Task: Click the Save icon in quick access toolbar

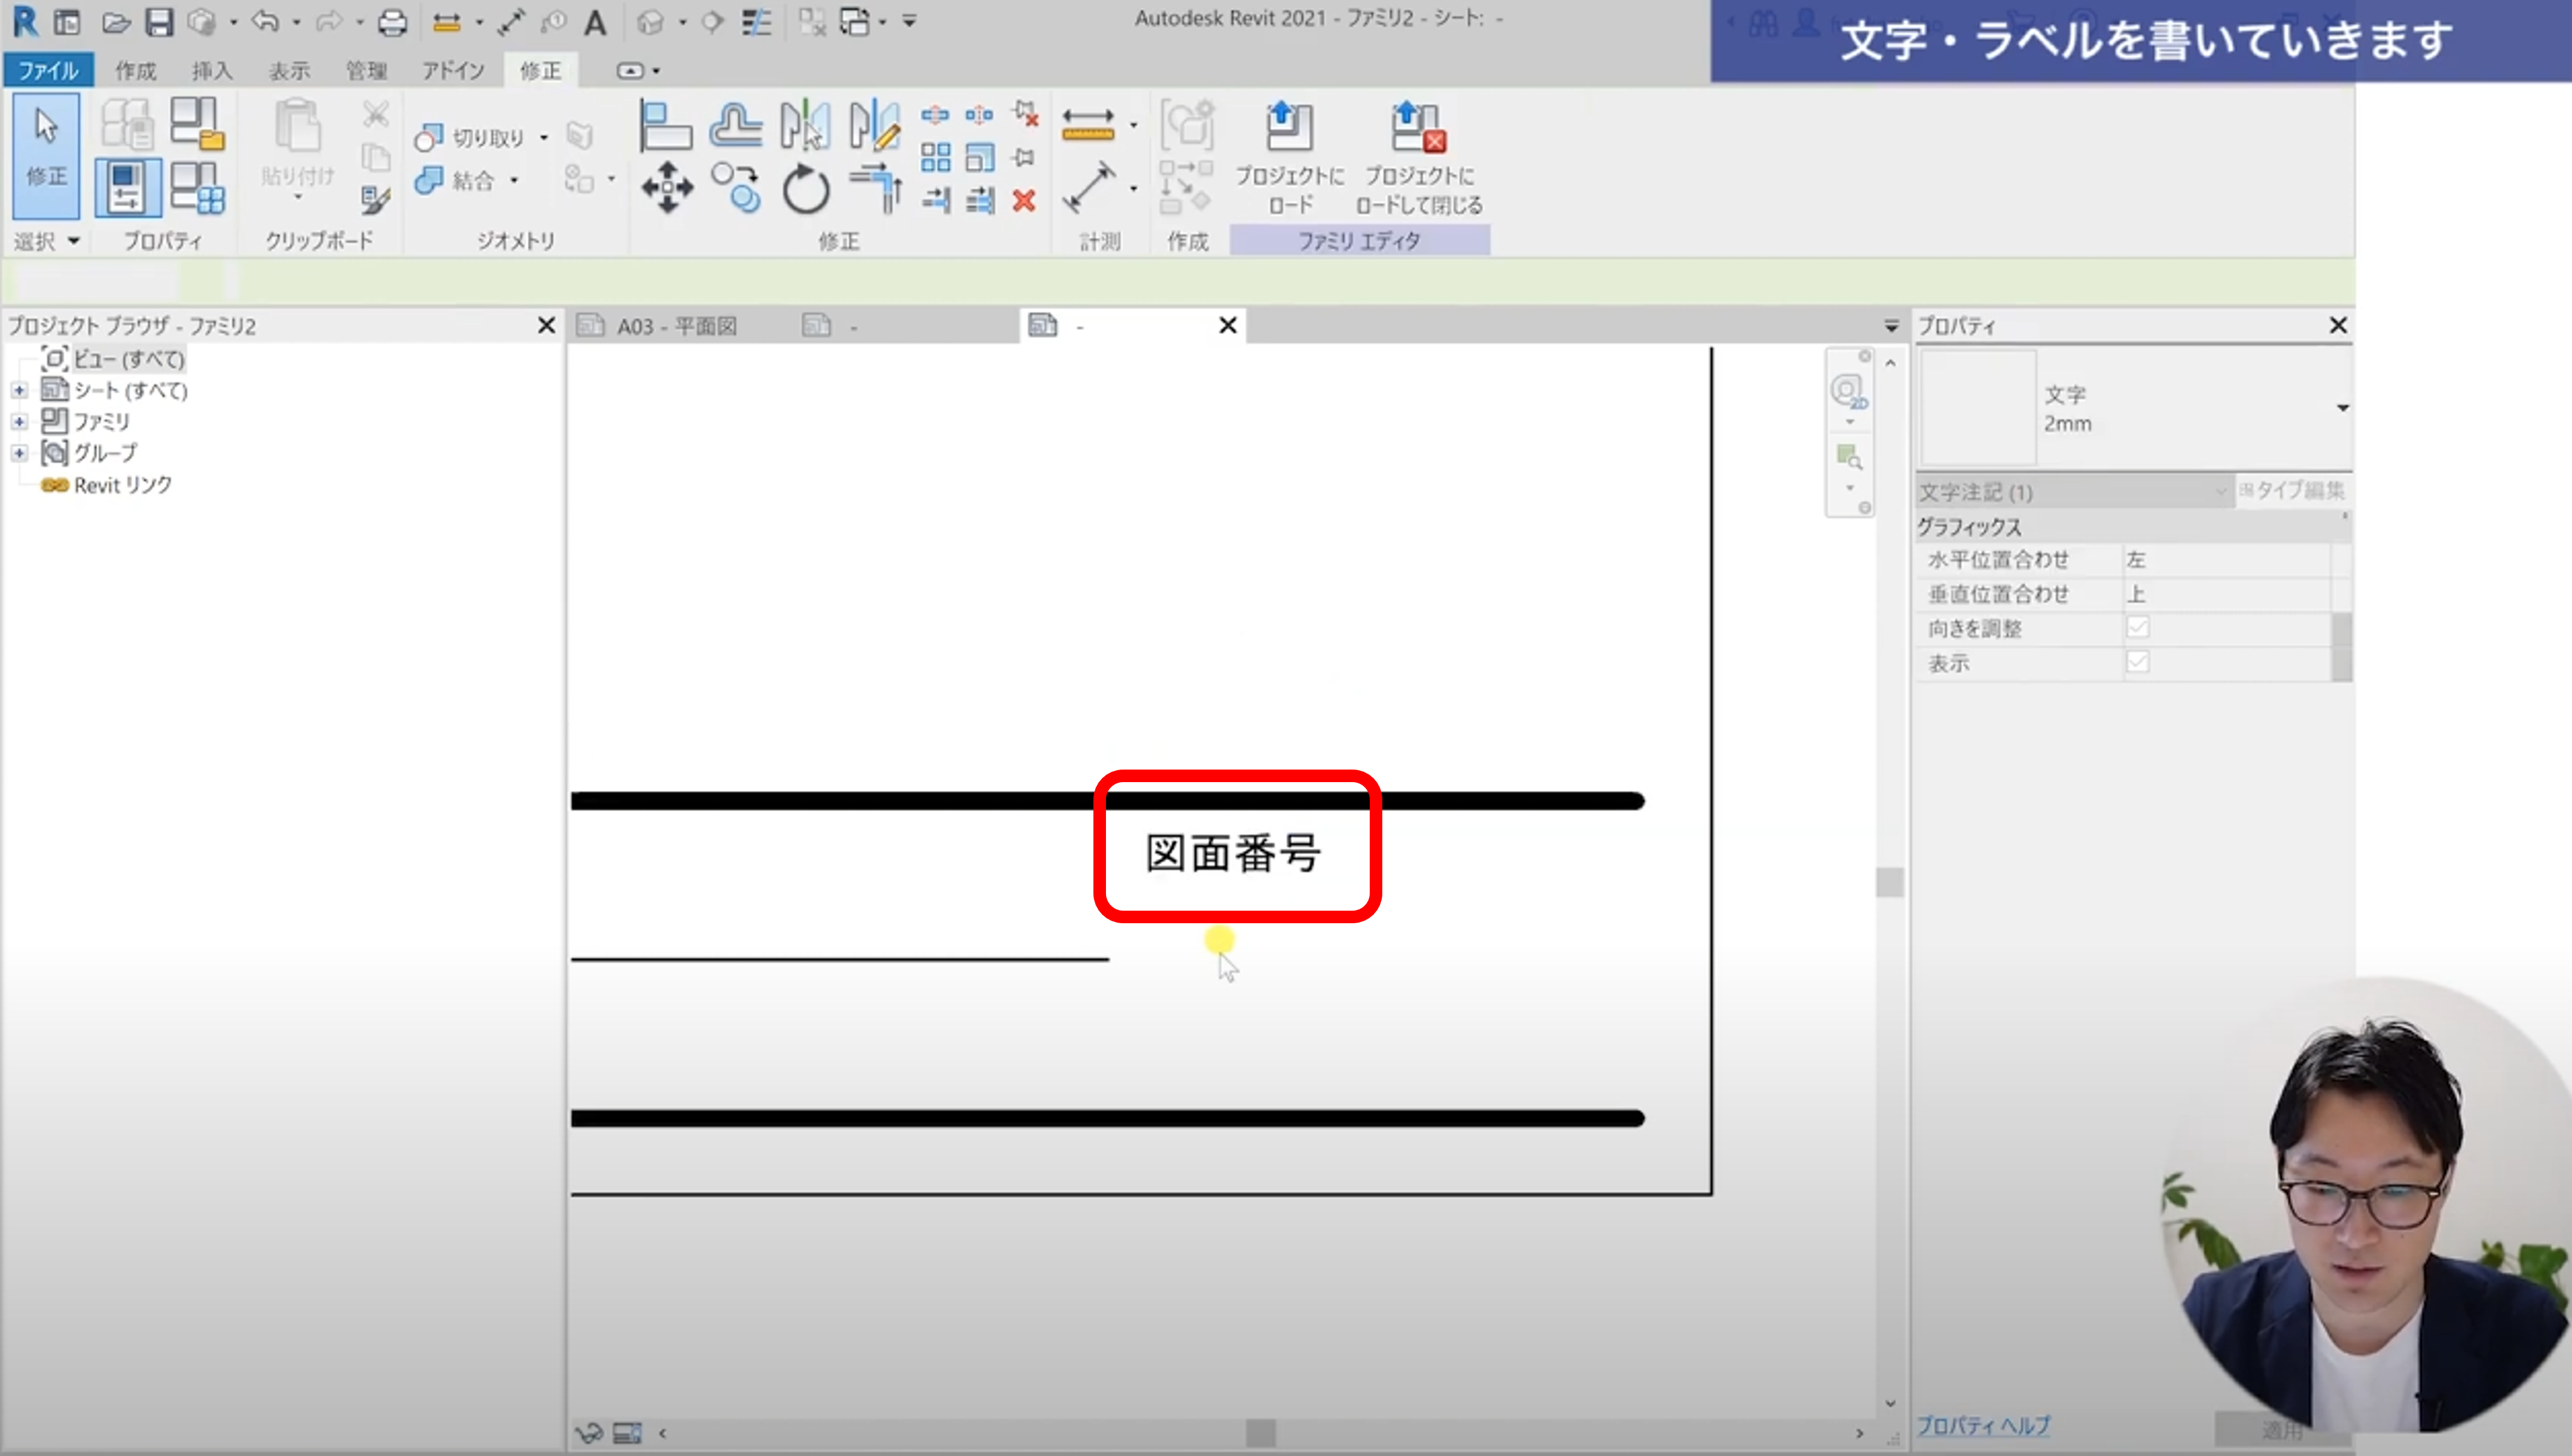Action: point(159,22)
